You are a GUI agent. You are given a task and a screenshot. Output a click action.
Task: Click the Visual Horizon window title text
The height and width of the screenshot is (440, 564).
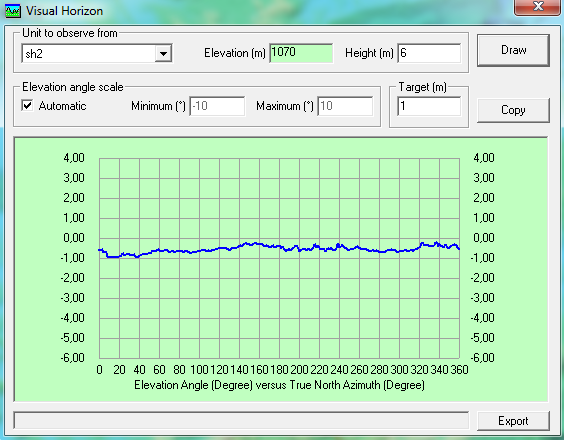pyautogui.click(x=64, y=11)
